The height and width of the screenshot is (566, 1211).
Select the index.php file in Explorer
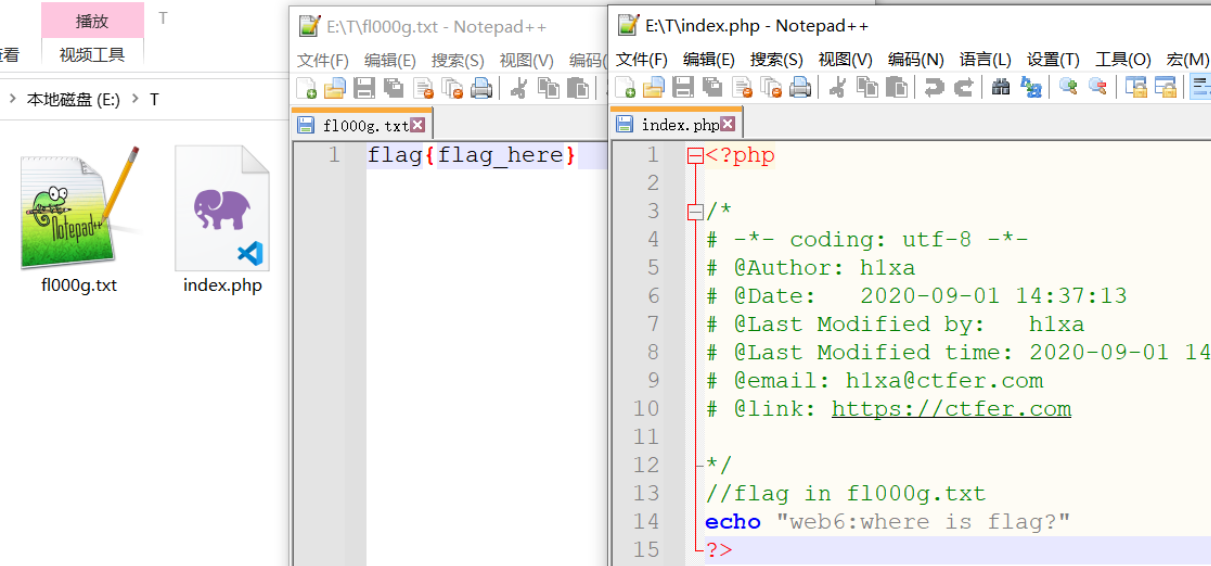pyautogui.click(x=222, y=220)
